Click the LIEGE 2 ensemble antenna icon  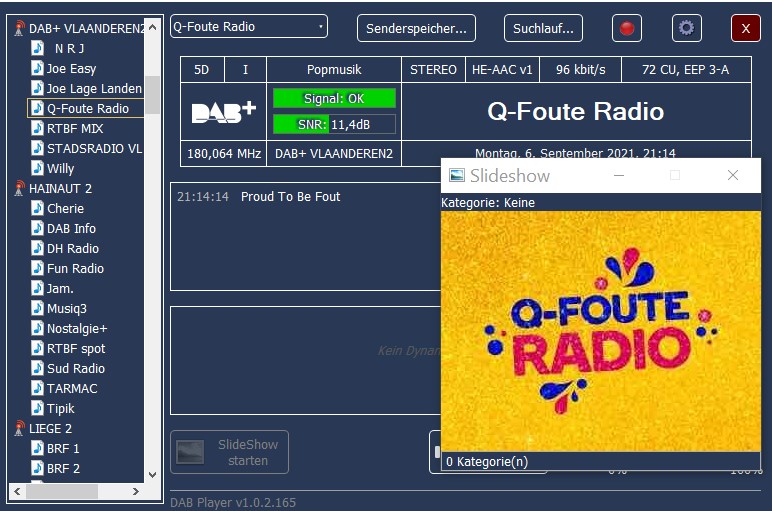pyautogui.click(x=19, y=428)
